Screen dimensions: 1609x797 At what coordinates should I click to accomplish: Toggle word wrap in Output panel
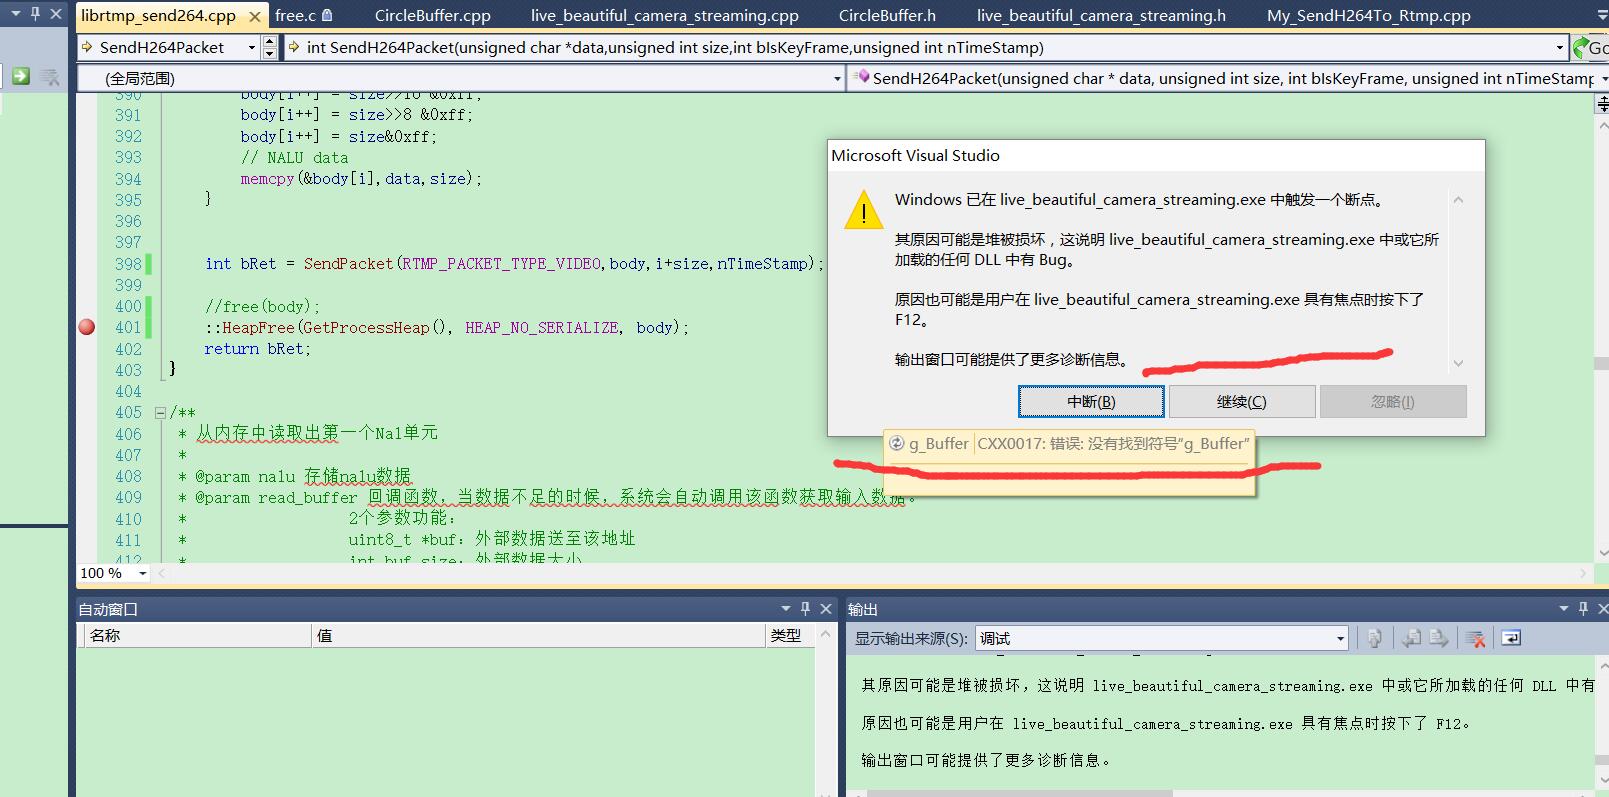tap(1511, 638)
